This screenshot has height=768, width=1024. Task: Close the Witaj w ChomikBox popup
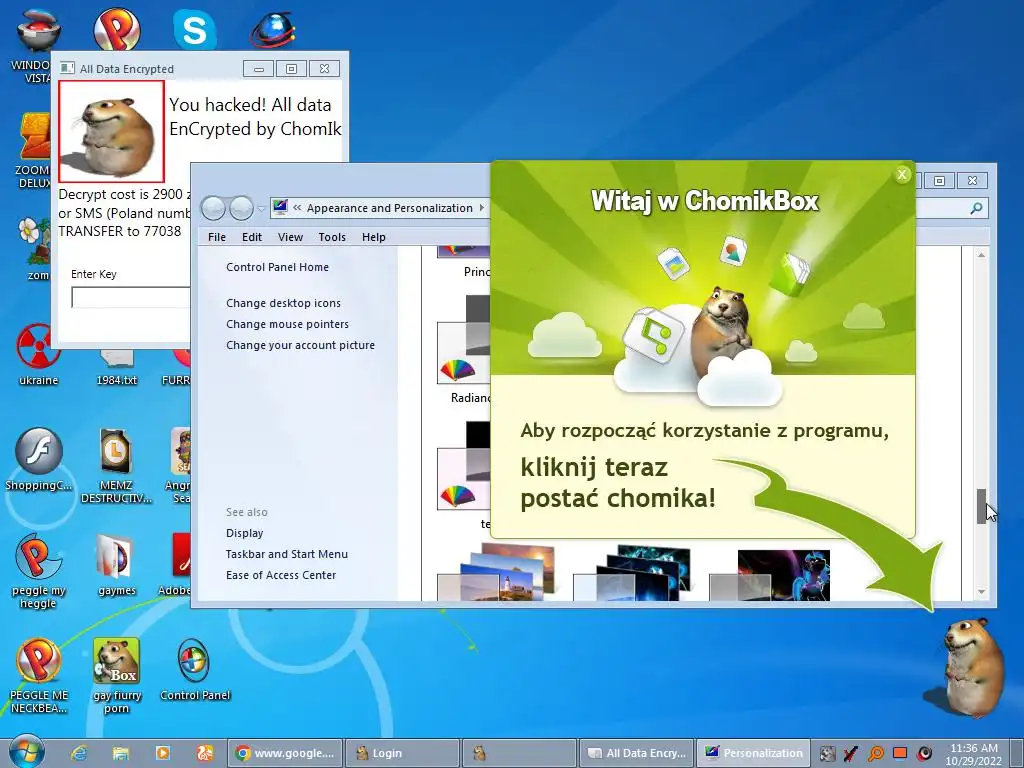(x=902, y=174)
